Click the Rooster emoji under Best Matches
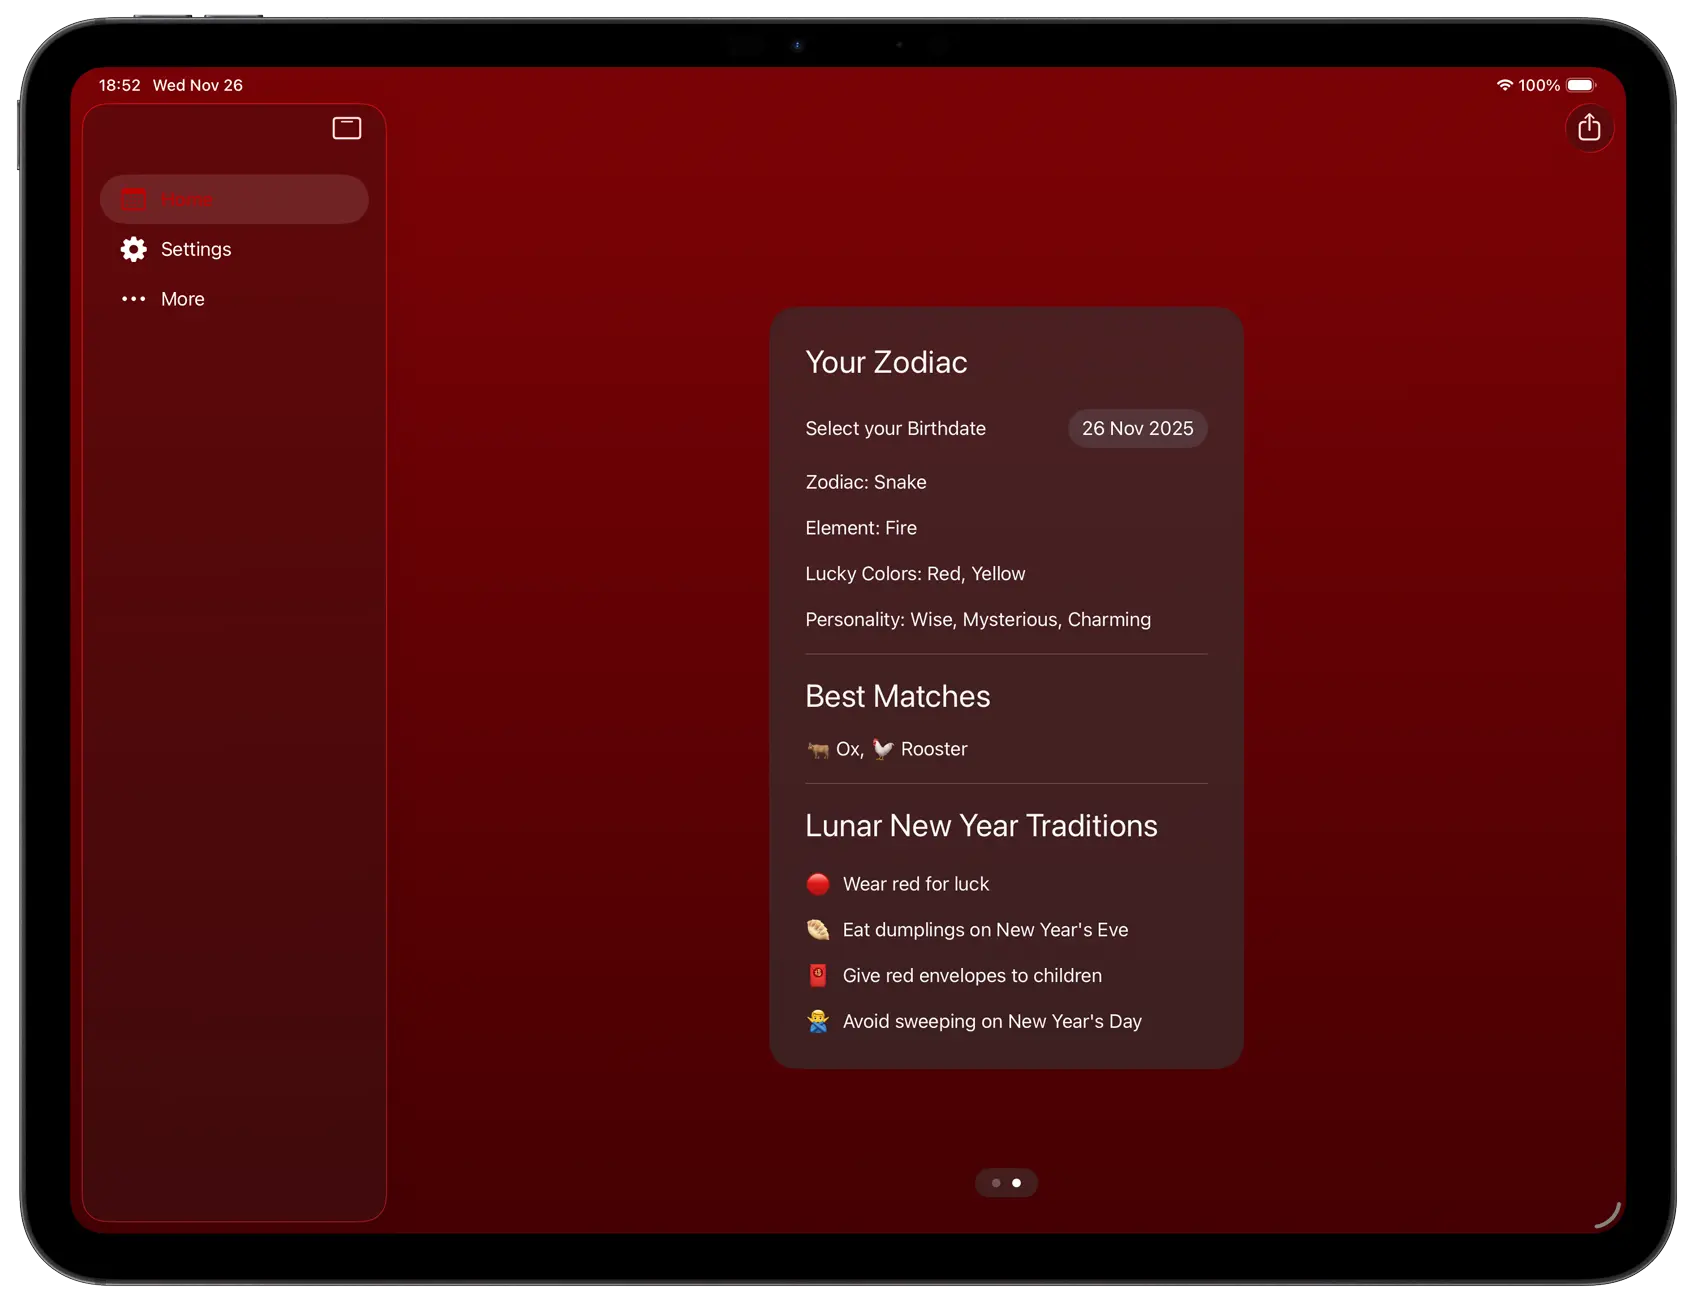 click(883, 749)
